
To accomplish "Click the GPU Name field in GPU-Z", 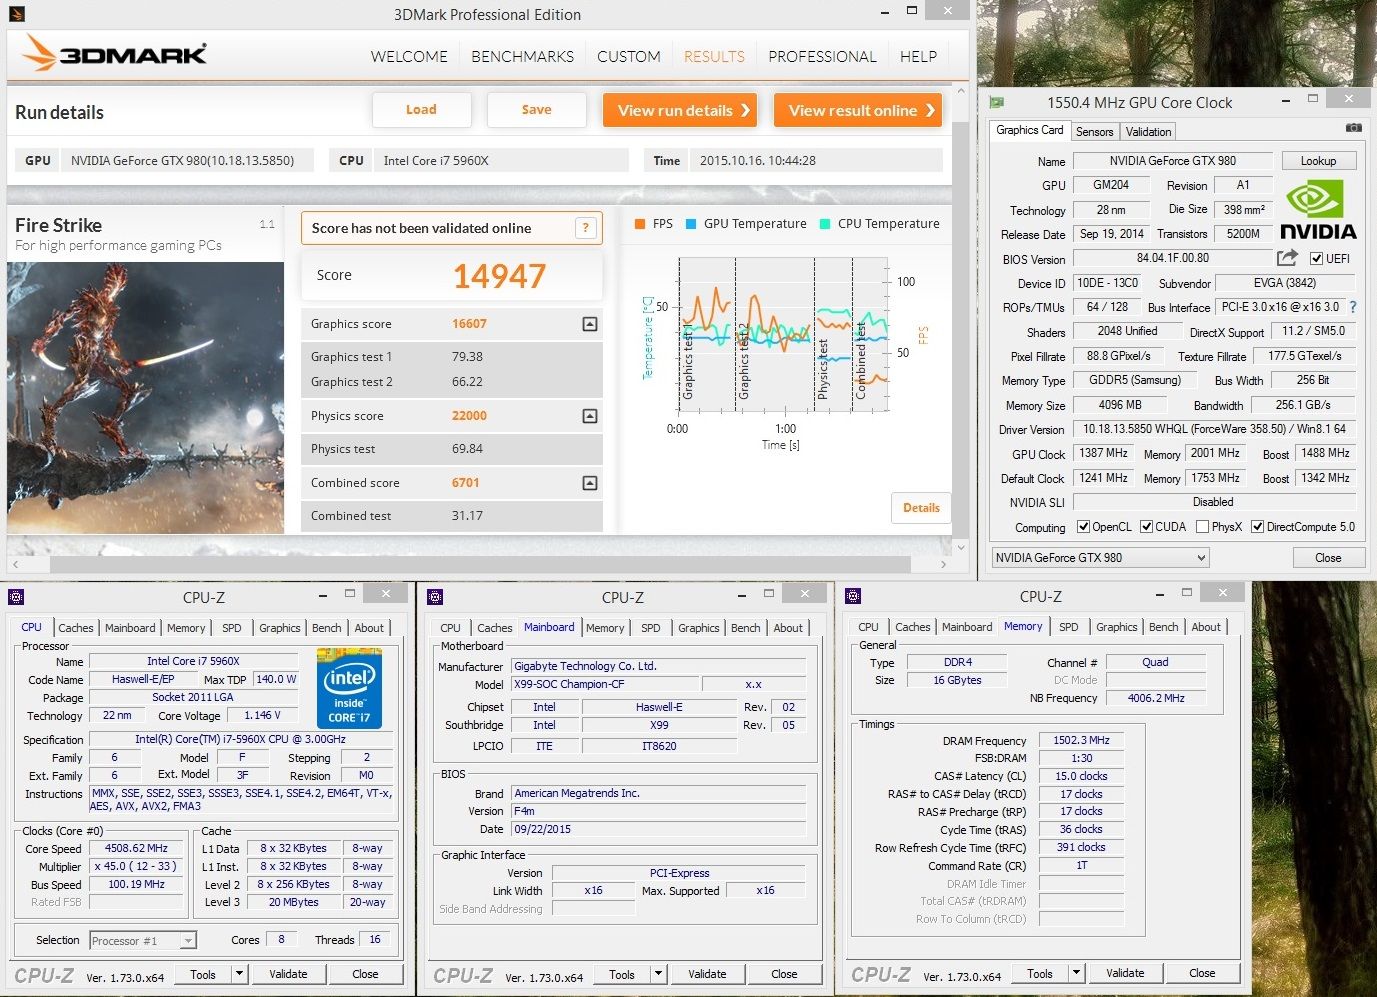I will point(1172,161).
